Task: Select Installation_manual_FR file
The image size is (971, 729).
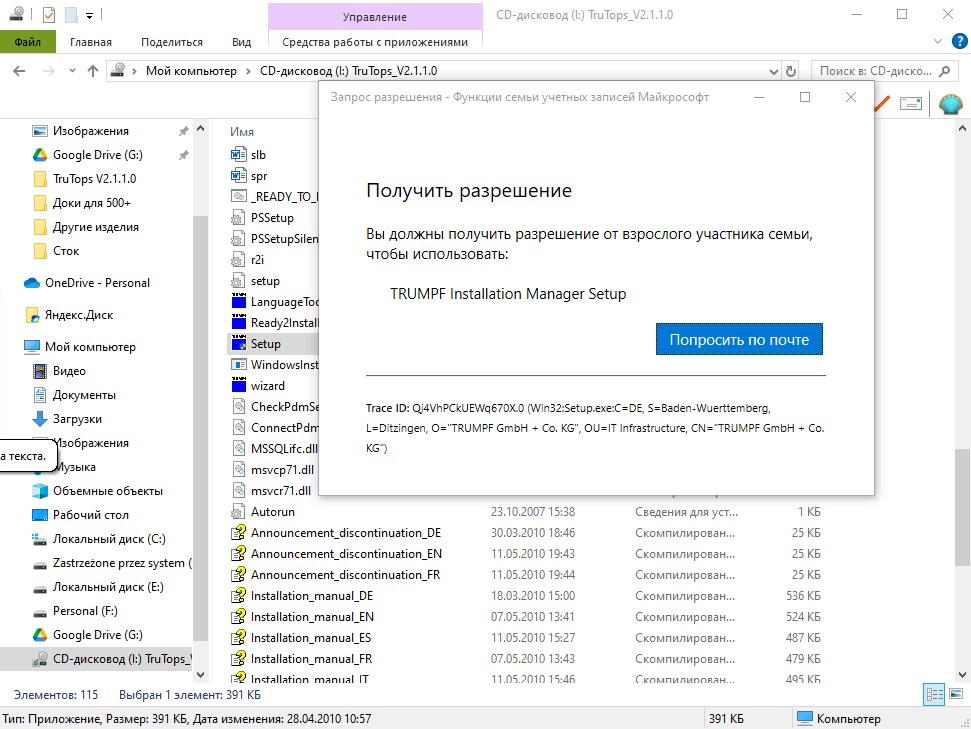Action: click(x=311, y=659)
